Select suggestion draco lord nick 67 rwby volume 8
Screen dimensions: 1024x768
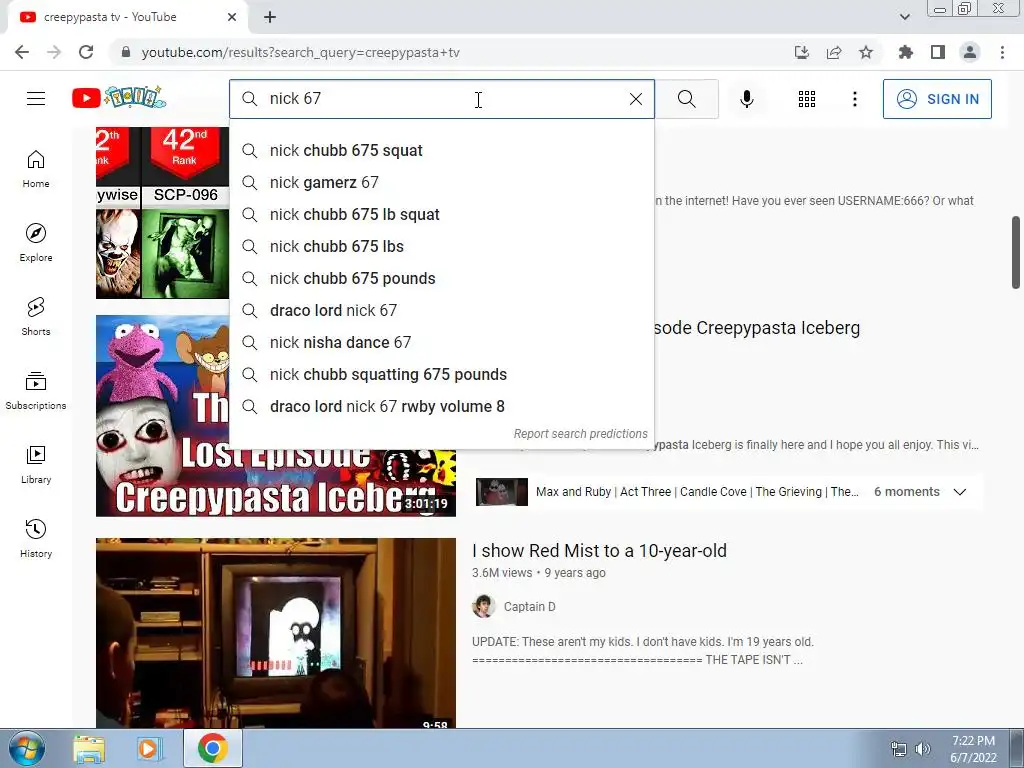[x=442, y=406]
